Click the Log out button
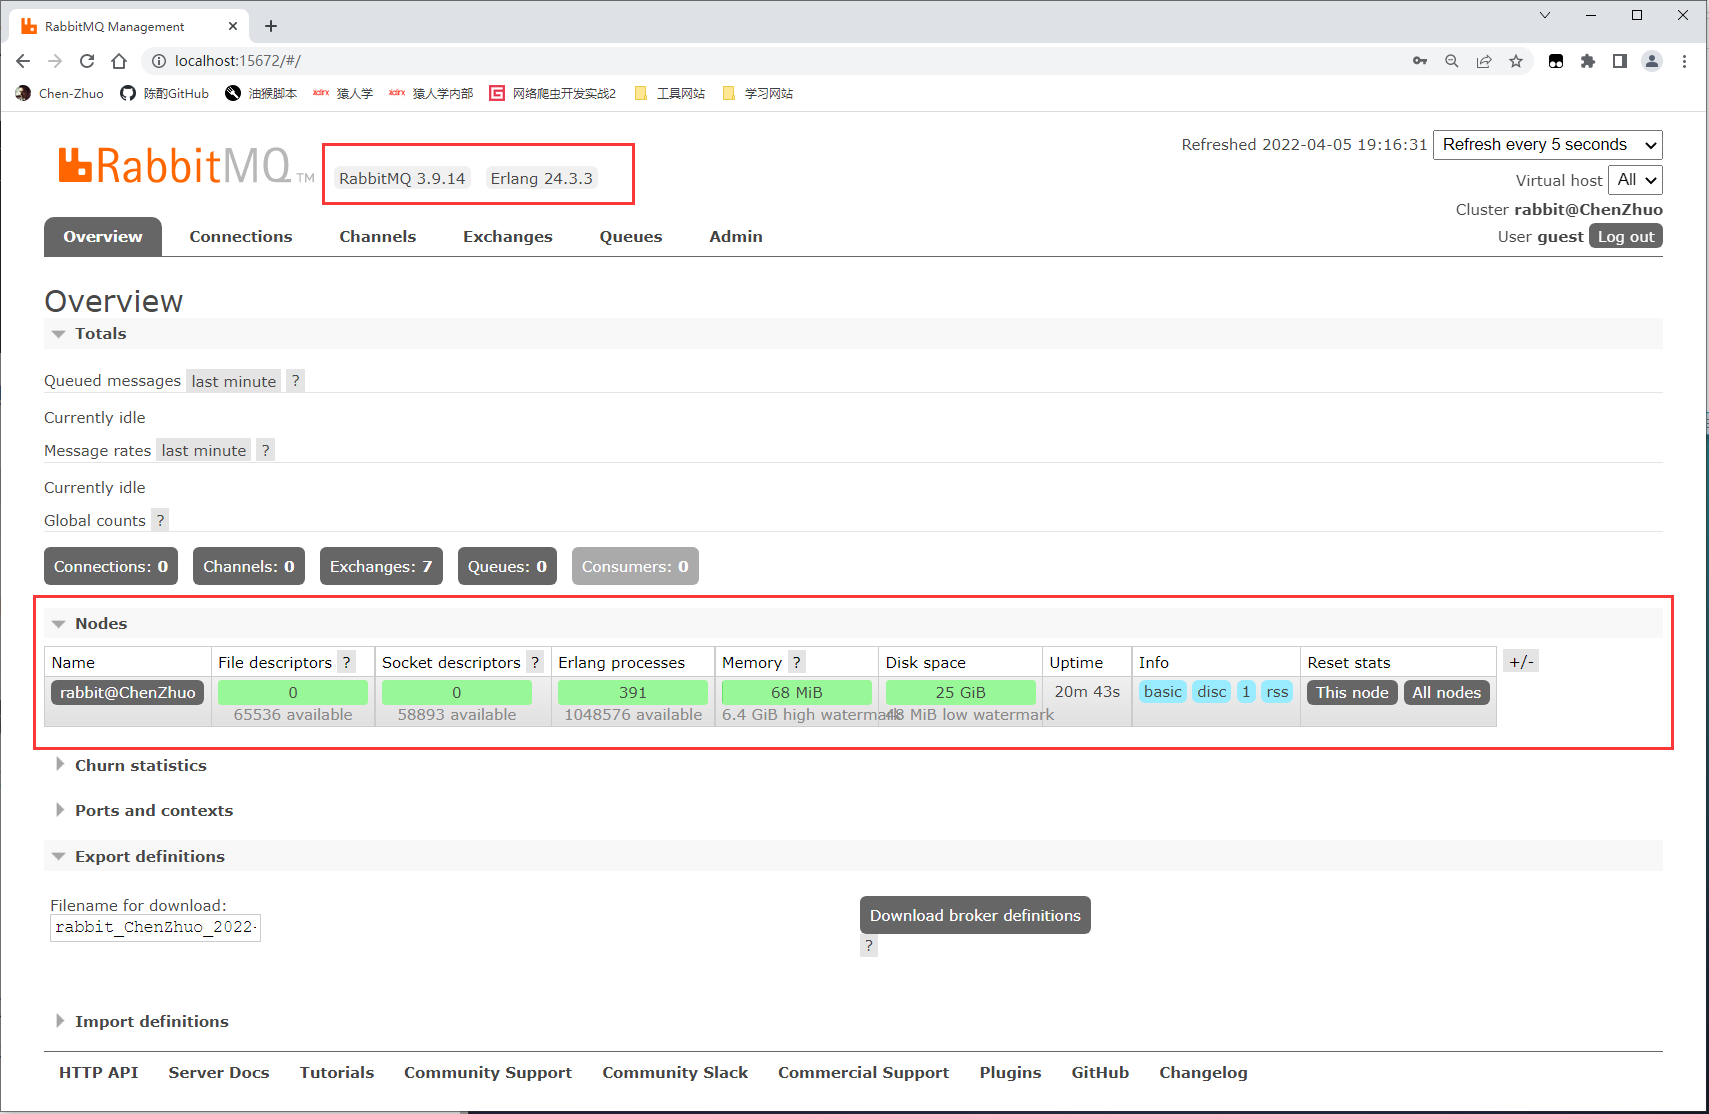The width and height of the screenshot is (1709, 1114). coord(1625,236)
